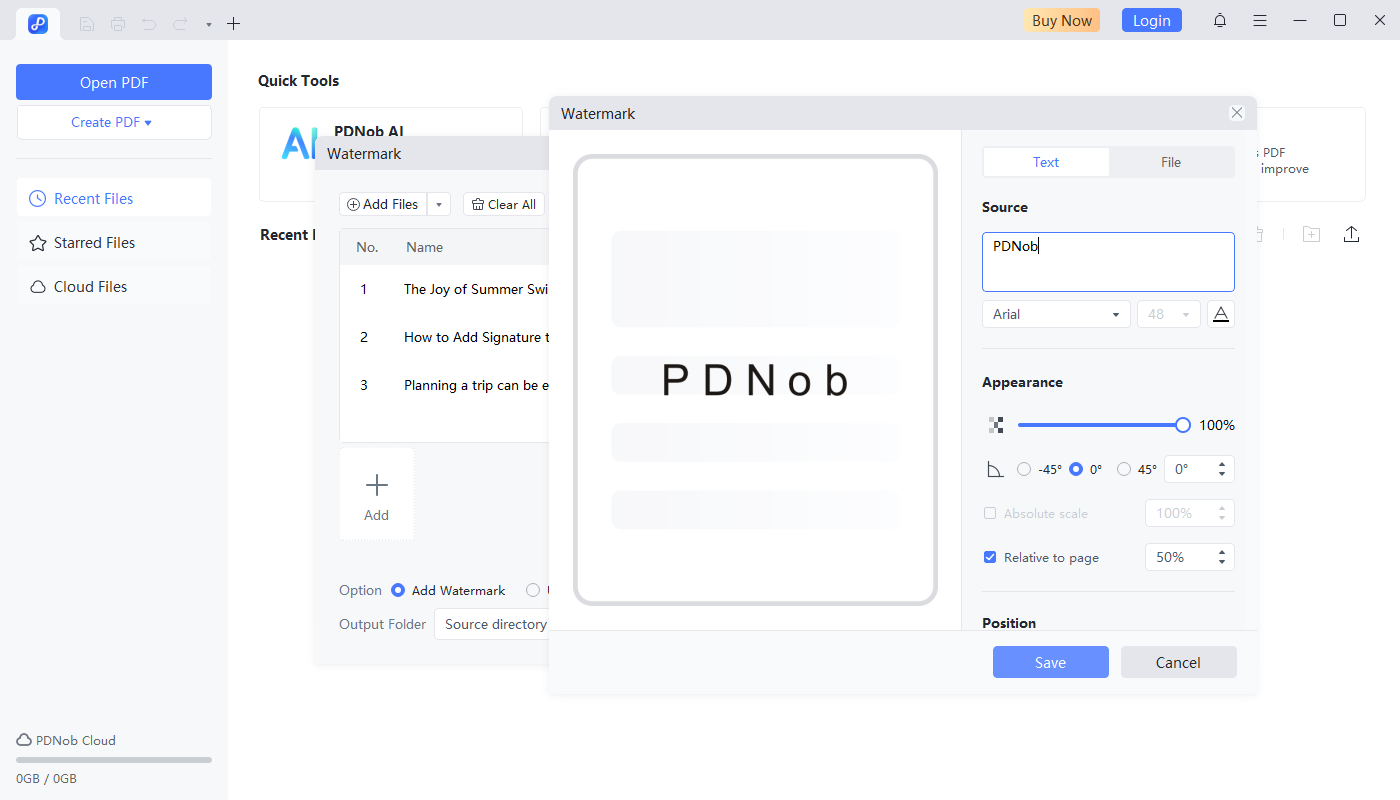Click the opacity slider handle
Image resolution: width=1400 pixels, height=800 pixels.
pyautogui.click(x=1183, y=425)
